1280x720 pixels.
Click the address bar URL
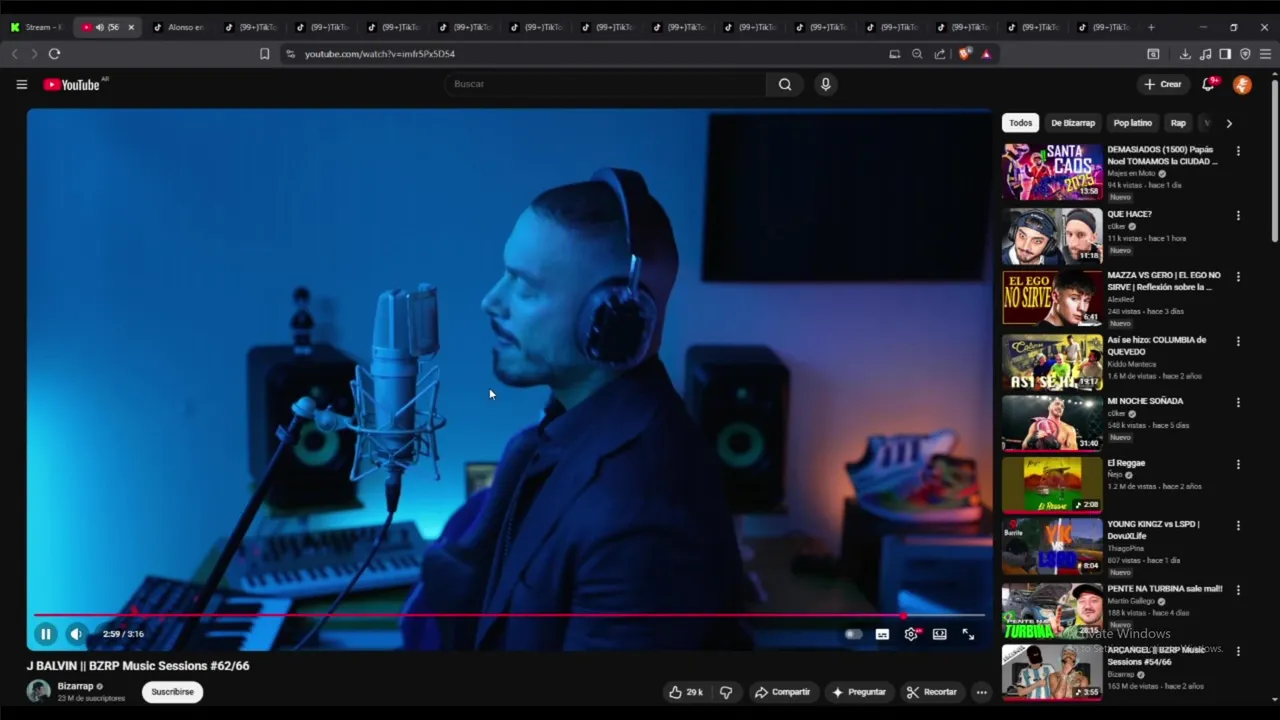[x=379, y=54]
